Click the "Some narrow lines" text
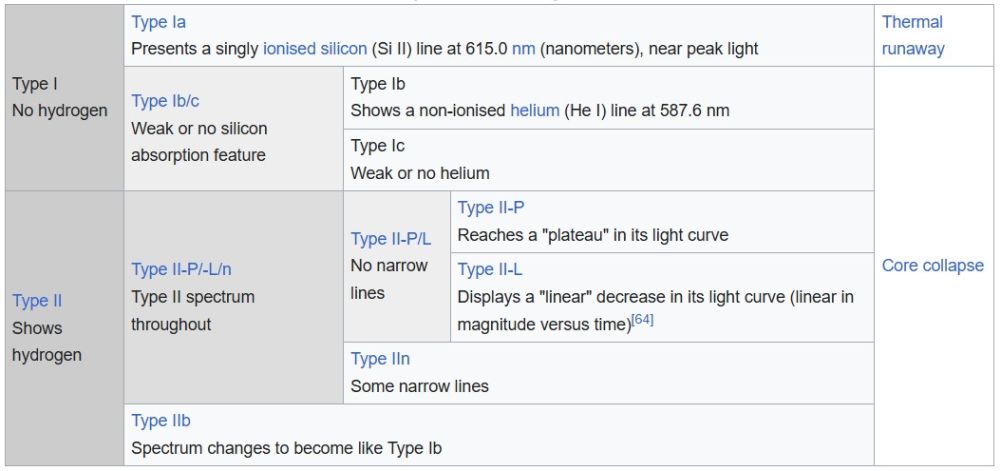 [419, 386]
